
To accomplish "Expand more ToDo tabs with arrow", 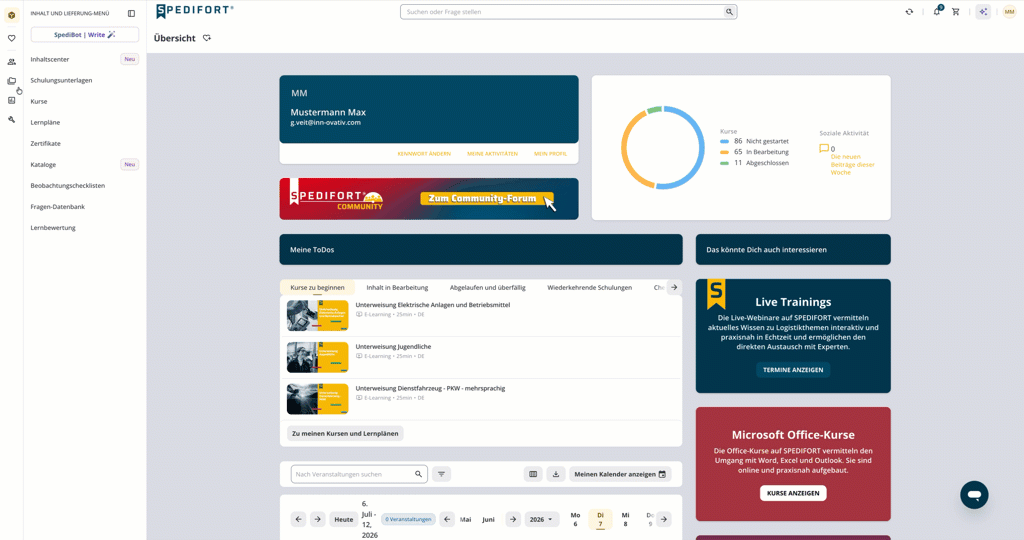I will 674,287.
